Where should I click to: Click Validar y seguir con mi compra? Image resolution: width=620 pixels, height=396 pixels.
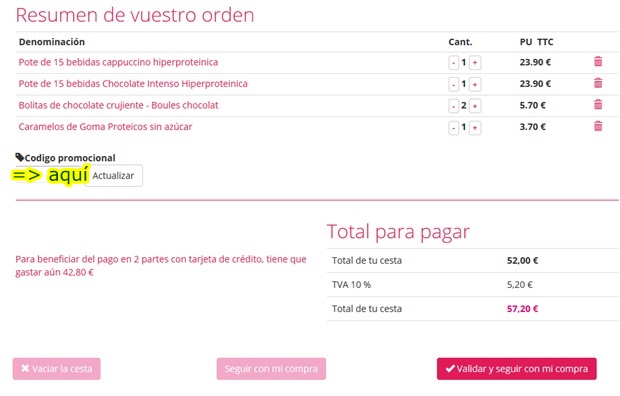click(517, 369)
